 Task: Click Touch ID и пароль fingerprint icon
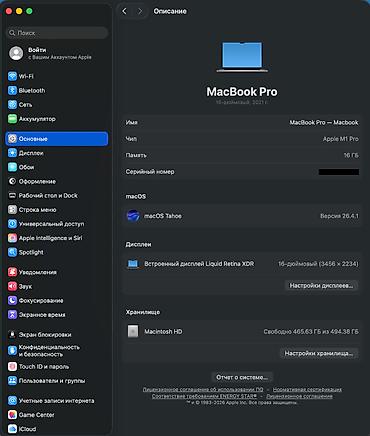coord(12,367)
